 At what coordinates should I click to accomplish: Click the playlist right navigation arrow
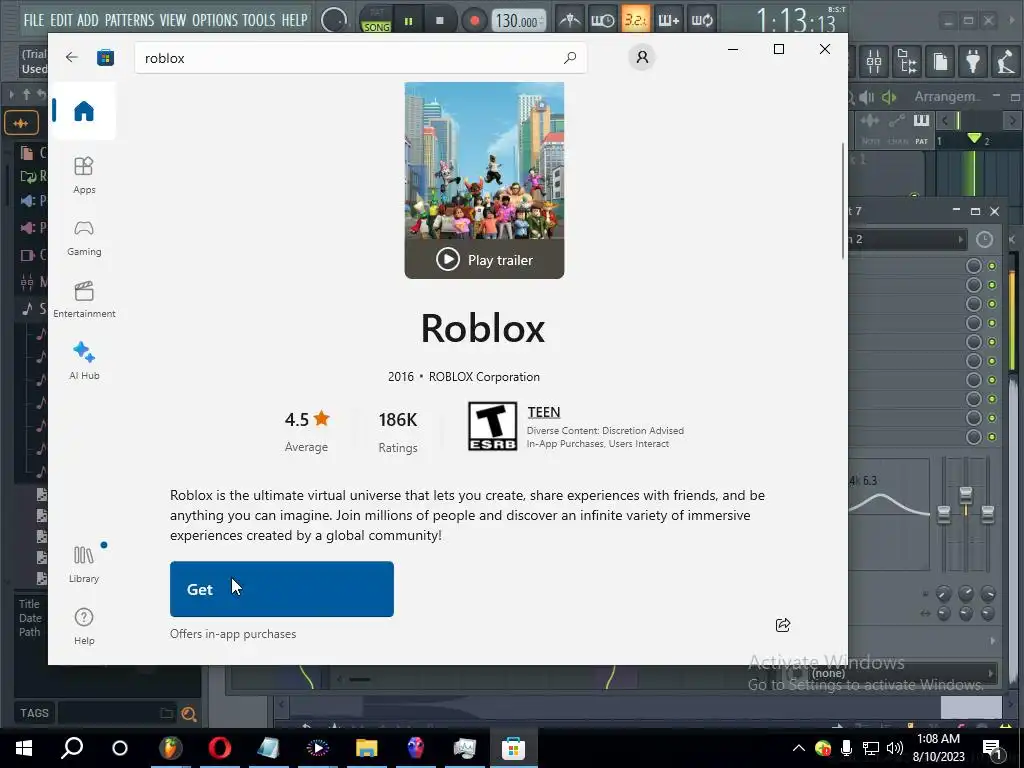point(1012,121)
